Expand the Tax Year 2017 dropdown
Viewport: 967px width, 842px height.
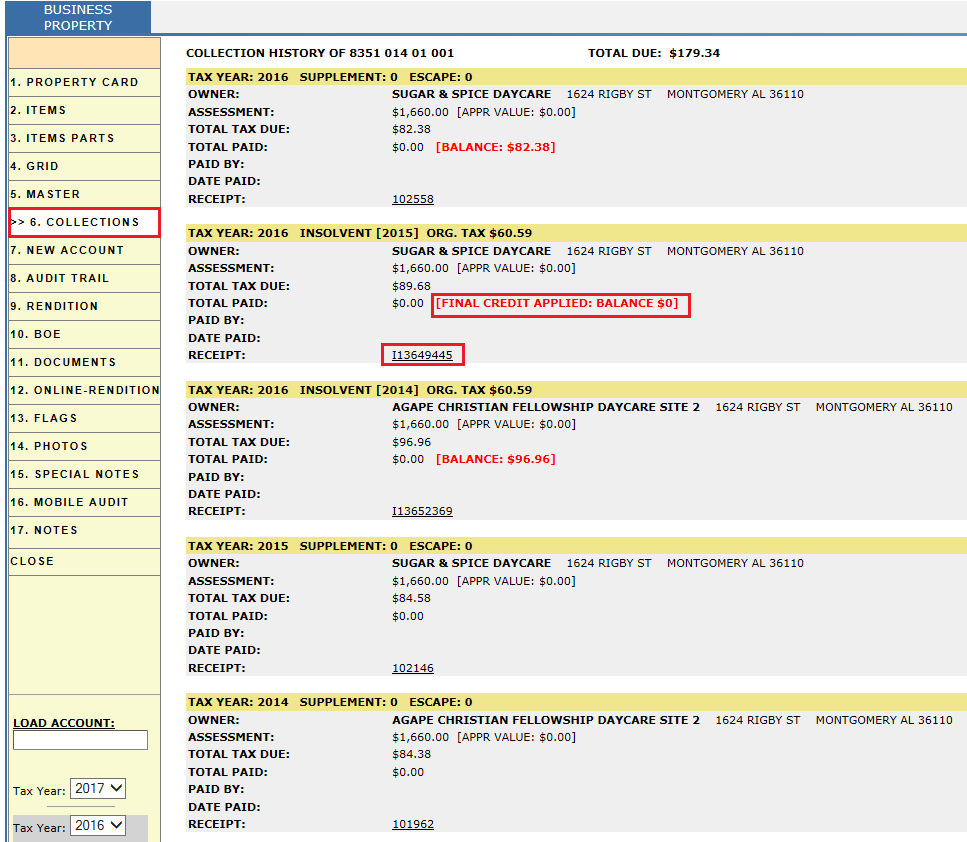tap(98, 788)
